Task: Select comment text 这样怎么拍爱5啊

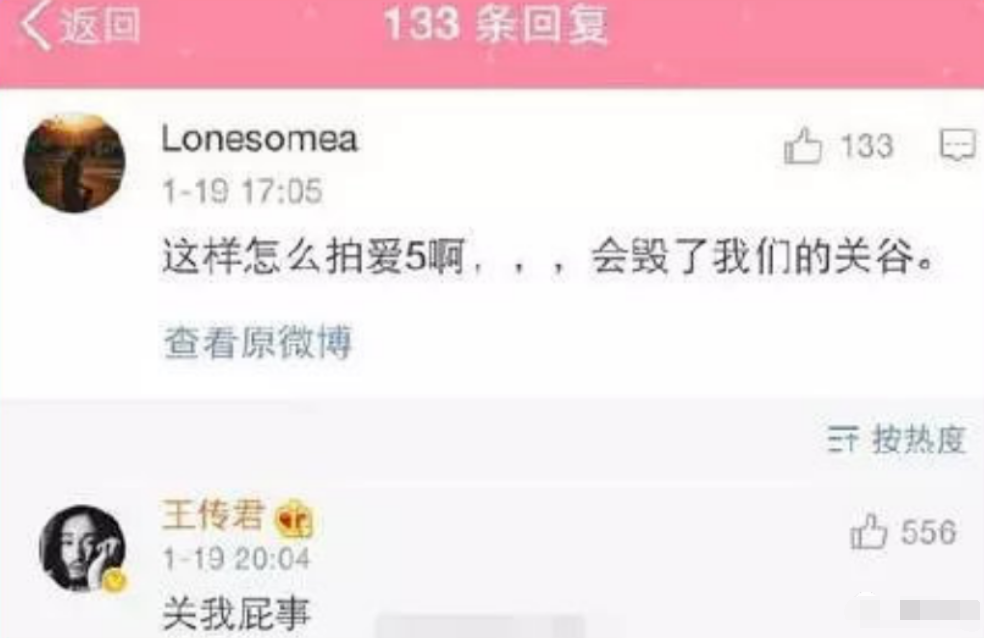Action: 313,257
